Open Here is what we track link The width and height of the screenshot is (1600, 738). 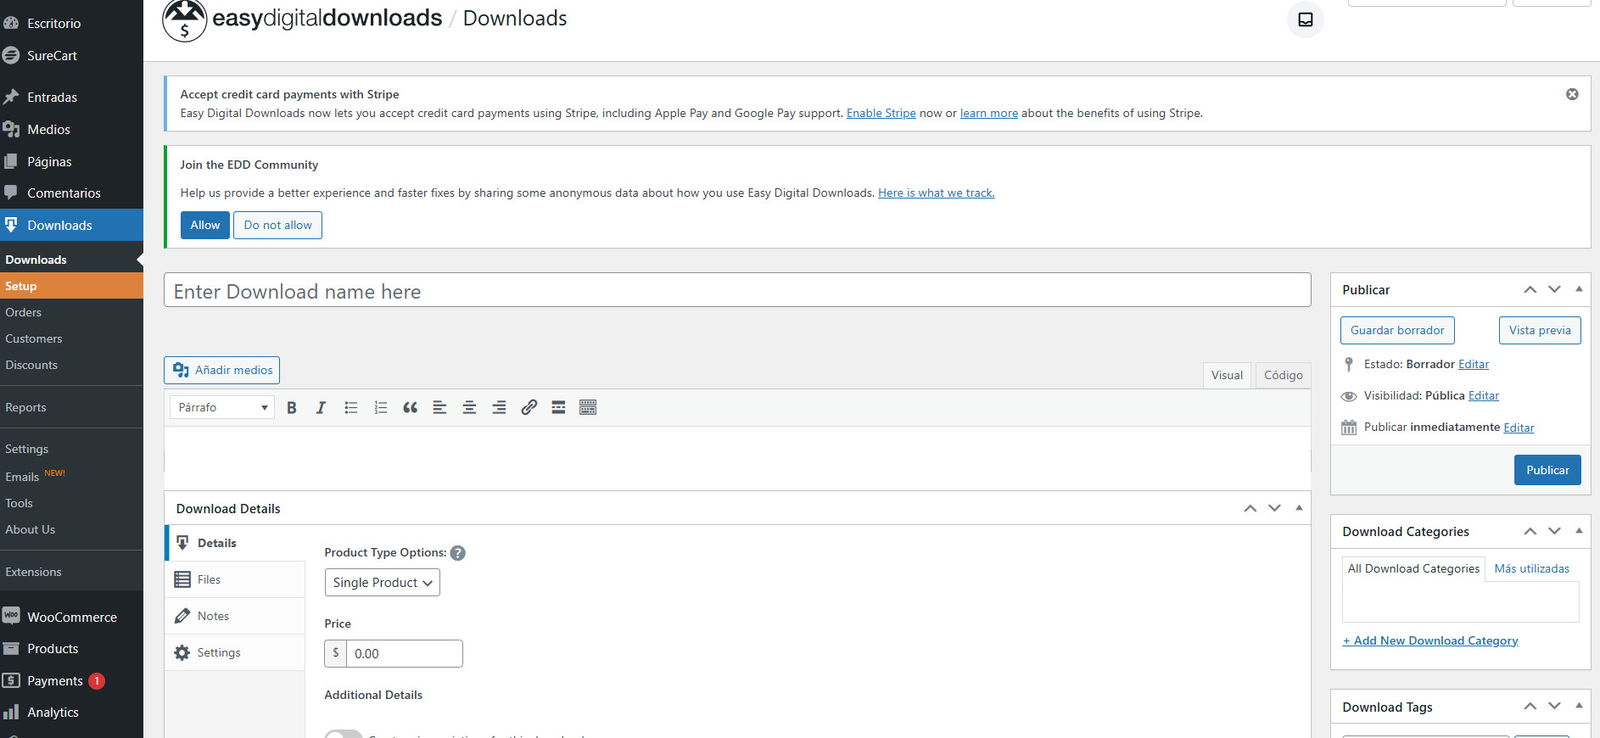click(936, 193)
